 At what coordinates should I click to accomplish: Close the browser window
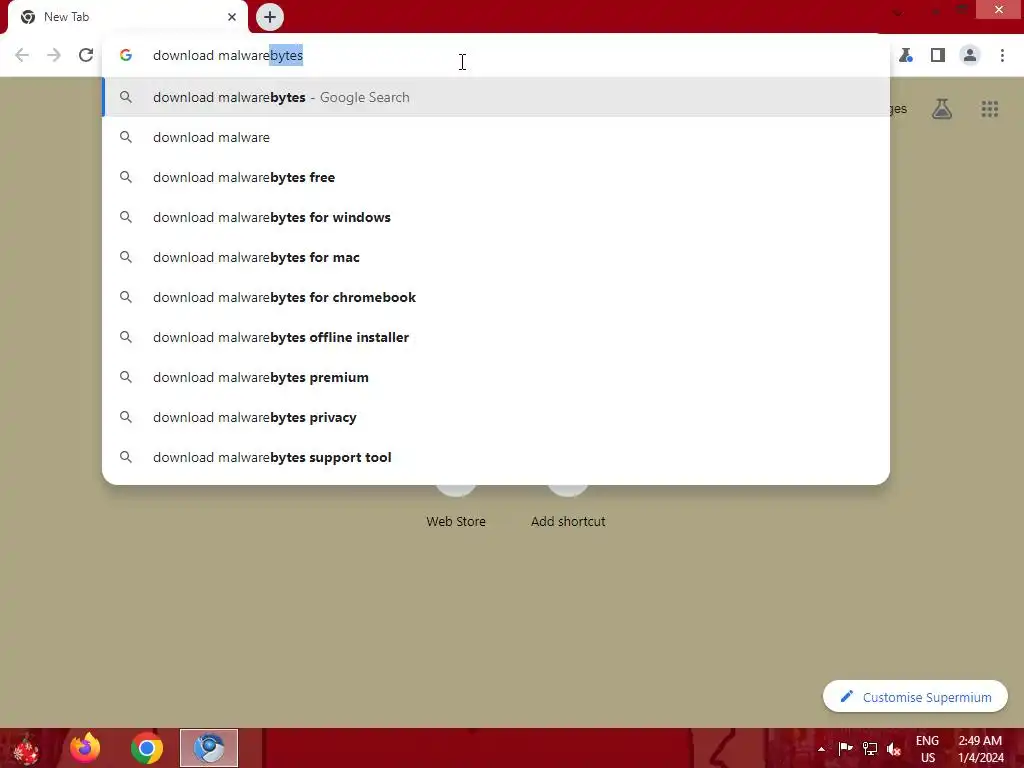[x=999, y=9]
